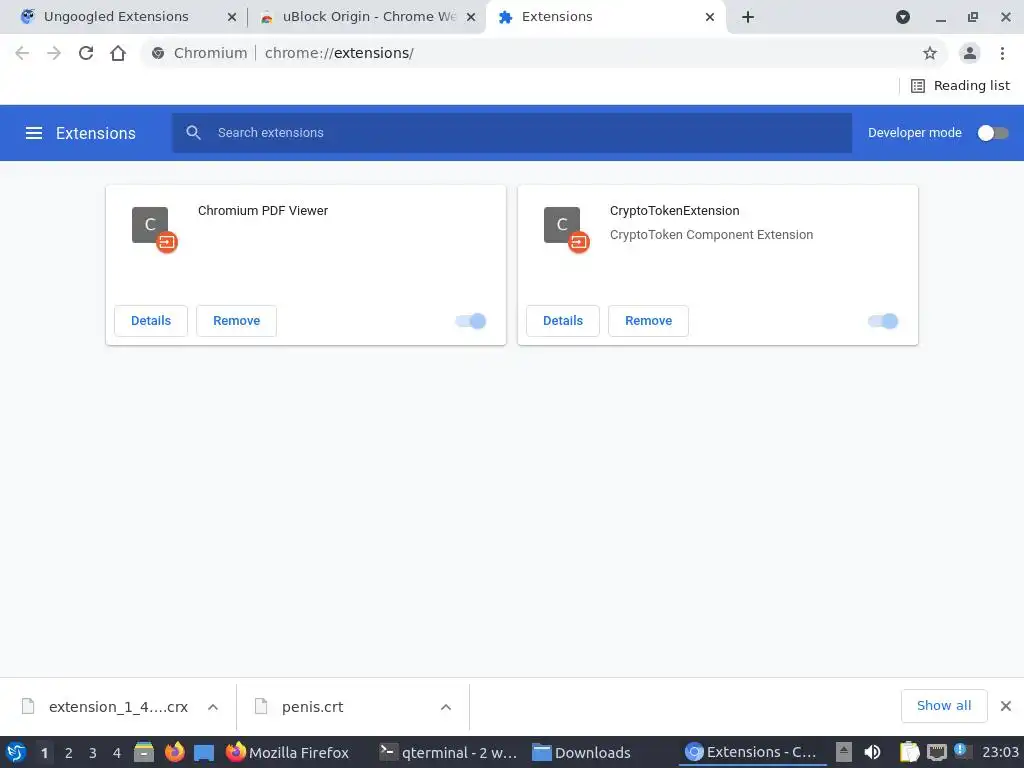Screen dimensions: 1024x768
Task: Remove the CryptoTokenExtension
Action: tap(648, 321)
